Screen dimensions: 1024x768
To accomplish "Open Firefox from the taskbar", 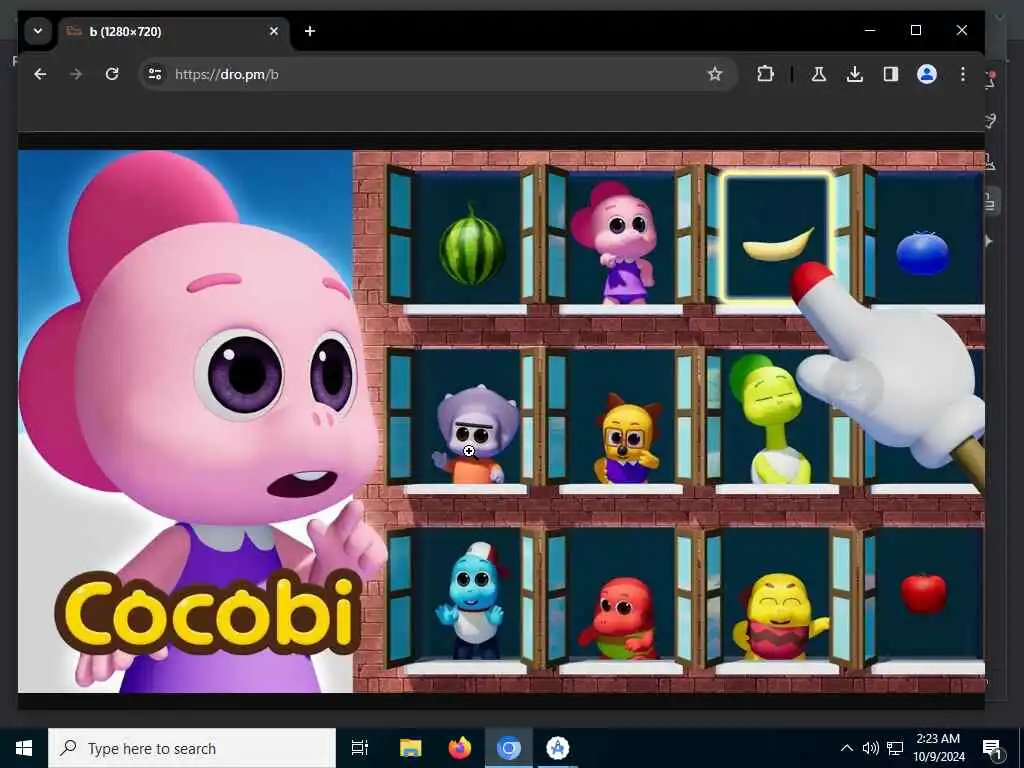I will coord(460,748).
